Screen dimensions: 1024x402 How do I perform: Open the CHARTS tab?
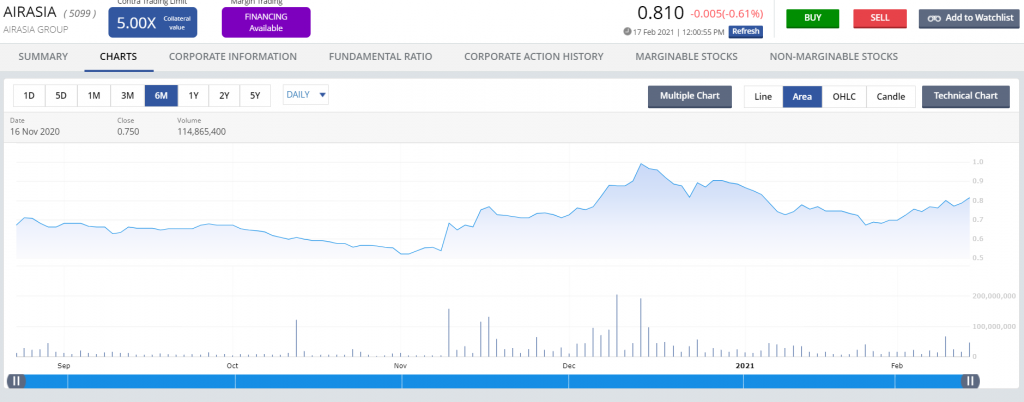point(118,57)
